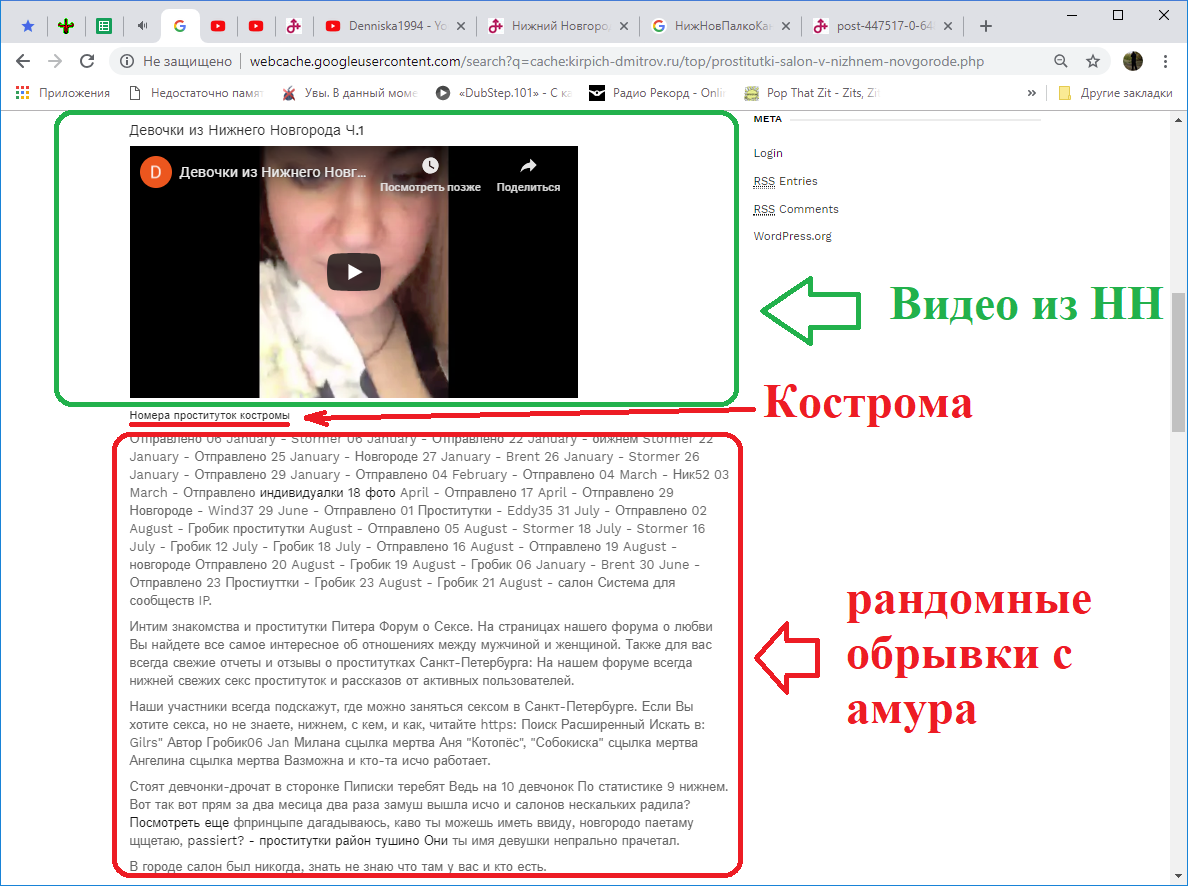
Task: Click the profile avatar icon in toolbar
Action: point(1133,61)
